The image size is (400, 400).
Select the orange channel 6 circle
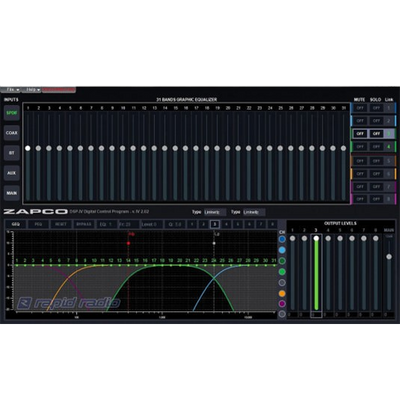click(x=282, y=294)
